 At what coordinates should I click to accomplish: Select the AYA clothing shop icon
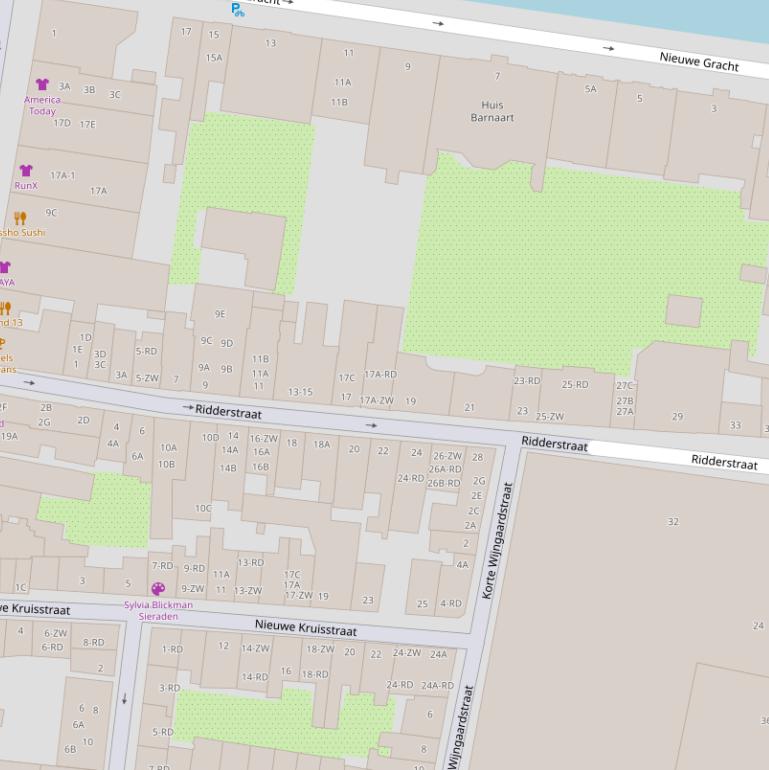click(x=5, y=268)
